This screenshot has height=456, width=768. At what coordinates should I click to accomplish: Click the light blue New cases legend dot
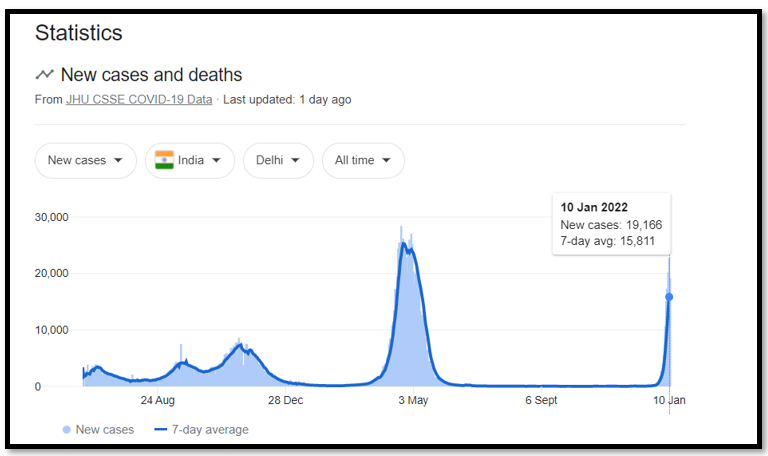coord(67,430)
